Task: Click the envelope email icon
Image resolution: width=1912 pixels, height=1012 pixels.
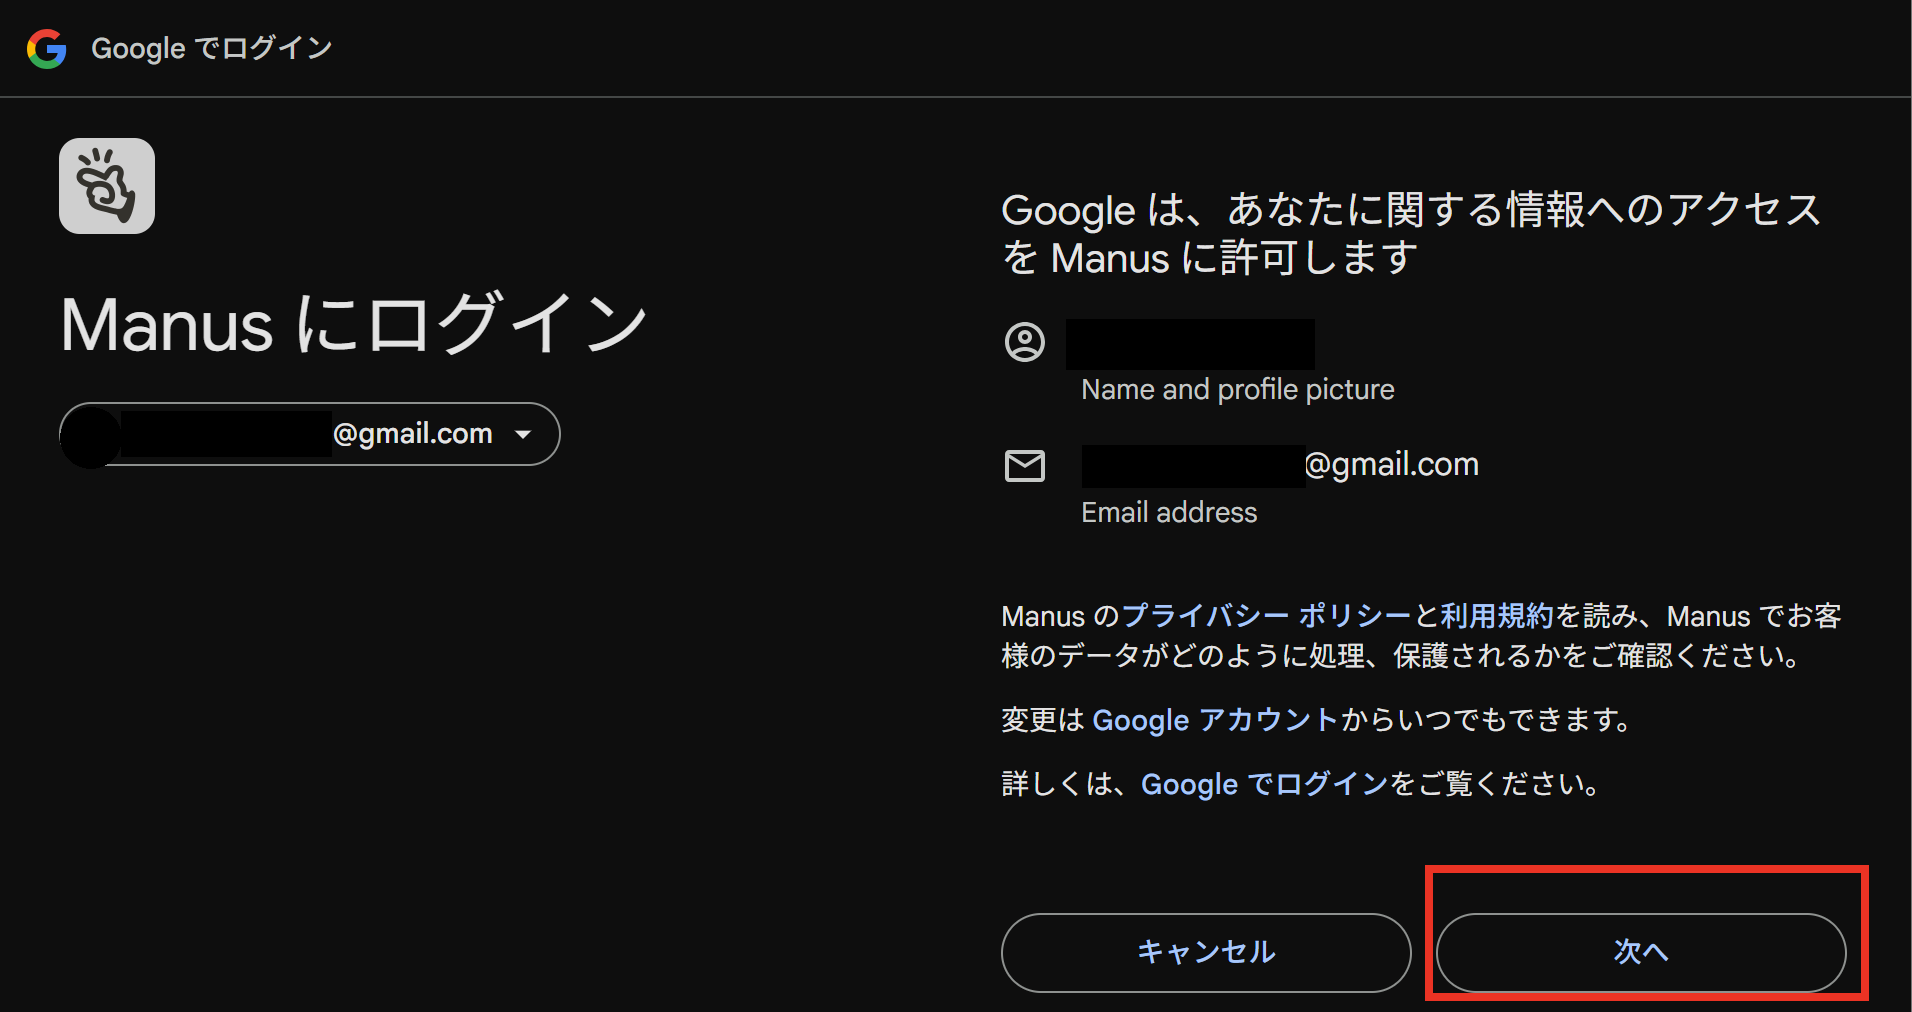Action: (1024, 466)
